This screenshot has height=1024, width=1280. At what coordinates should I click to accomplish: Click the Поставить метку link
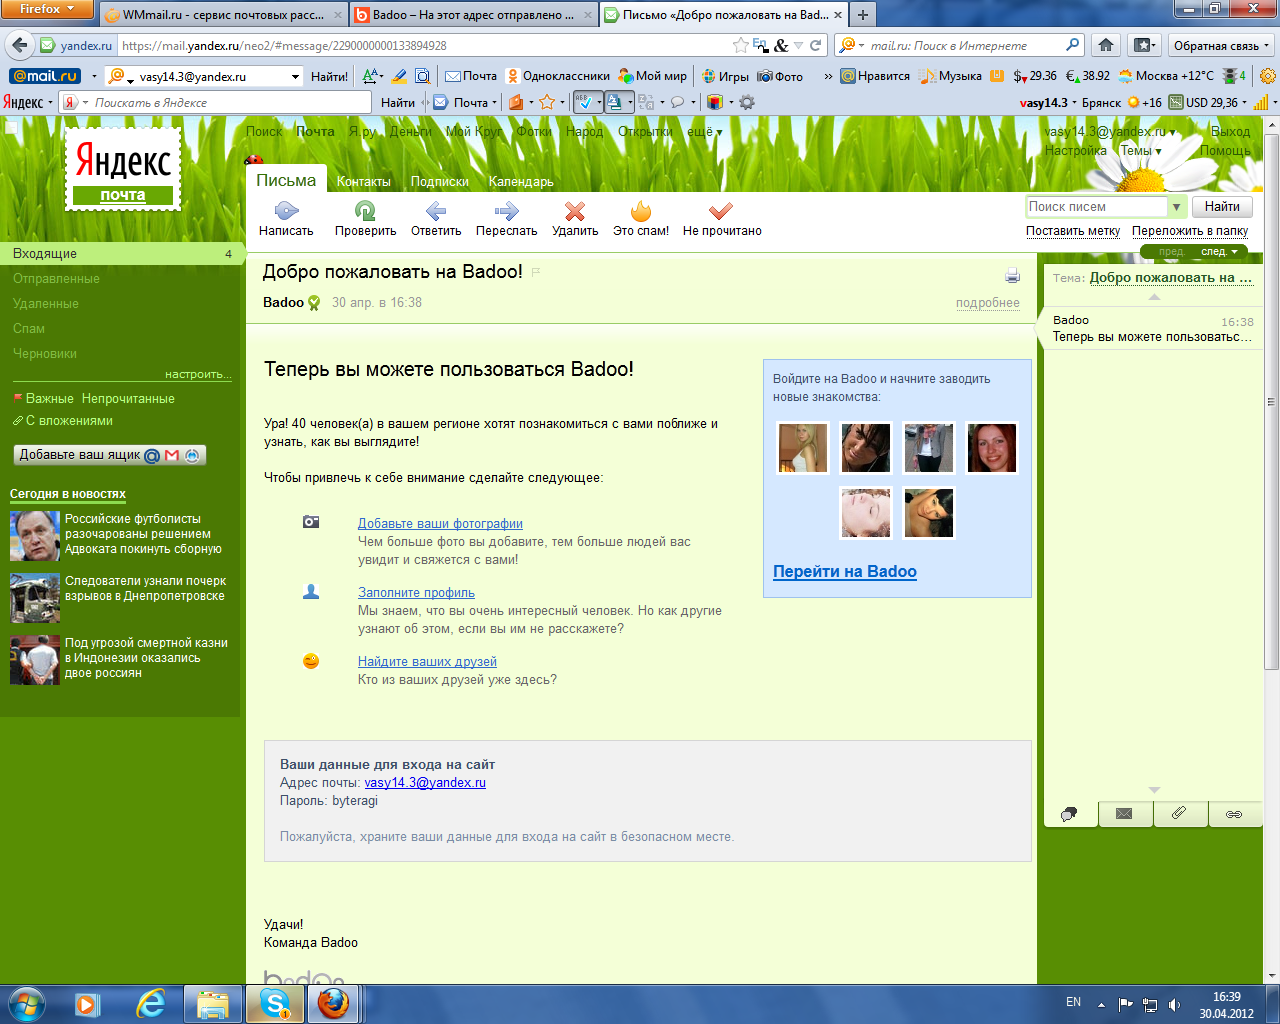coord(1073,231)
